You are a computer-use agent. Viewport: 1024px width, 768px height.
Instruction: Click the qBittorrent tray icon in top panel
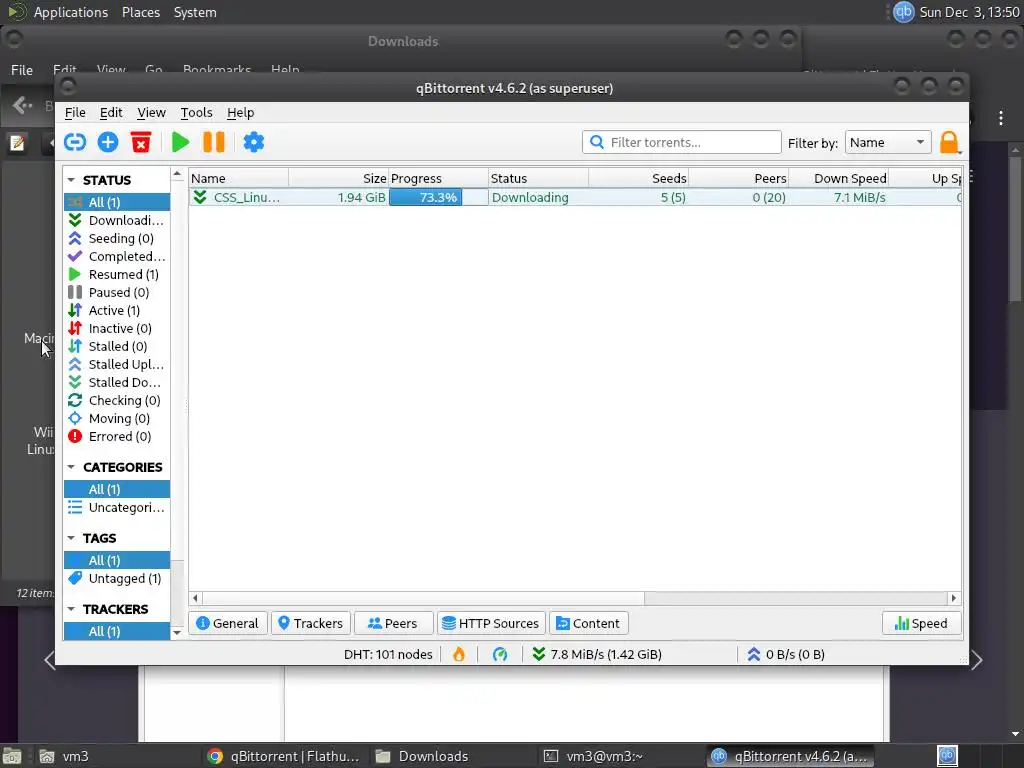[903, 12]
